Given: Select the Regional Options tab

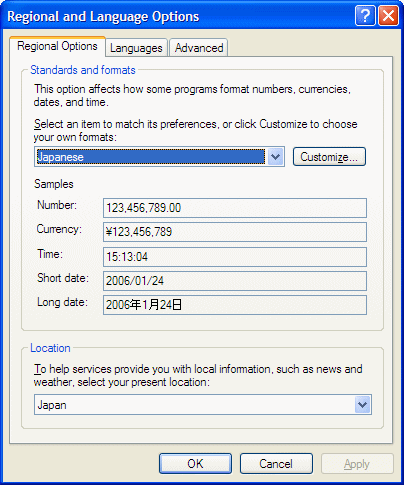Looking at the screenshot, I should [x=57, y=46].
